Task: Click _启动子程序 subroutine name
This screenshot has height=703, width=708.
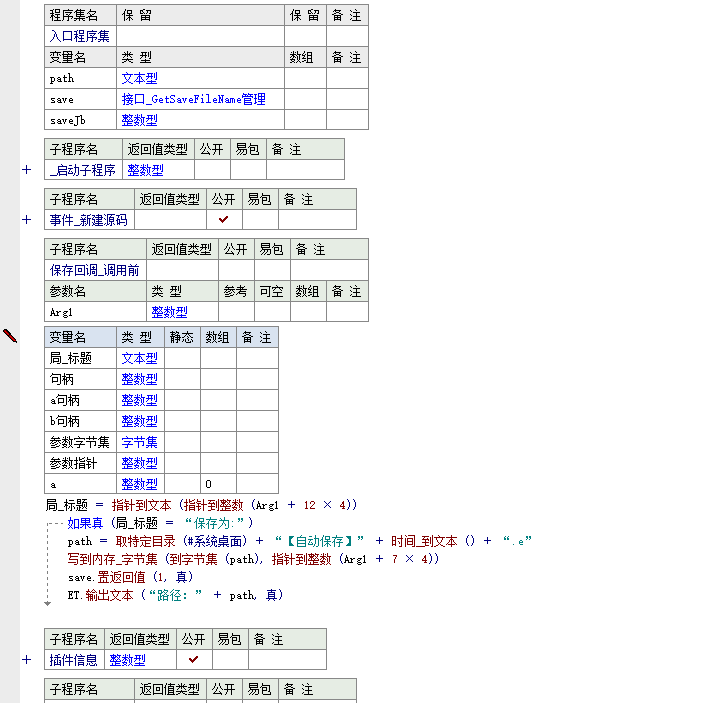Action: coord(83,170)
